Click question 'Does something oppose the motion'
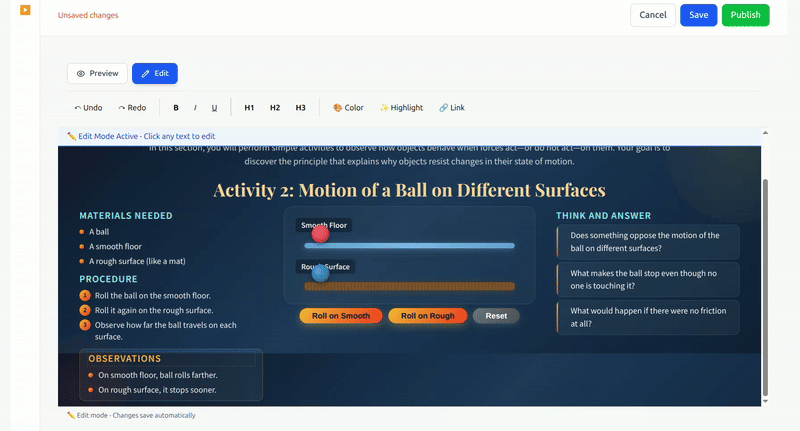This screenshot has width=800, height=431. pyautogui.click(x=648, y=242)
